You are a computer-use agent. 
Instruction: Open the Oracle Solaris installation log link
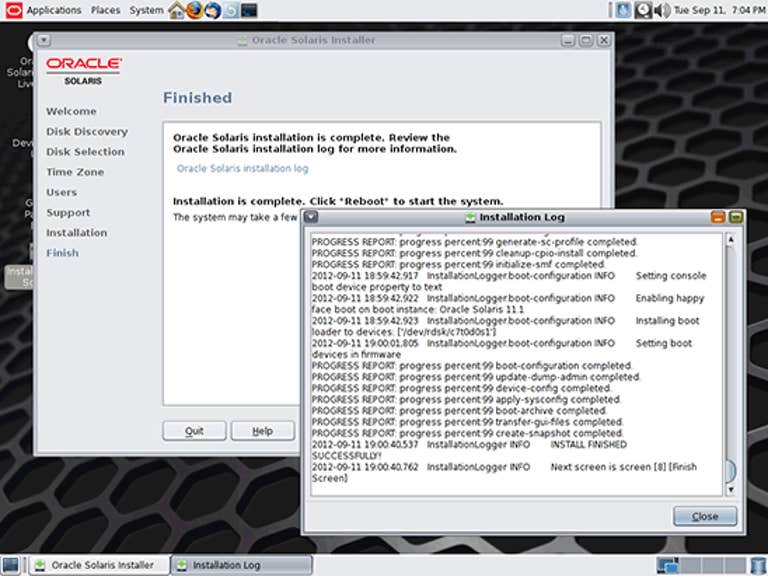coord(242,169)
